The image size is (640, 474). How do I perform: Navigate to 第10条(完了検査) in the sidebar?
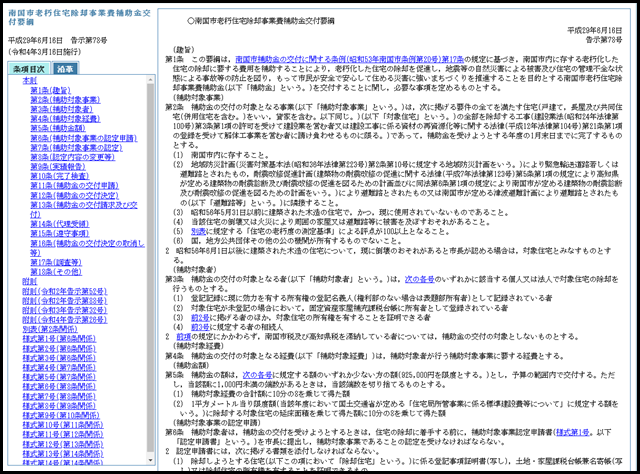point(59,177)
